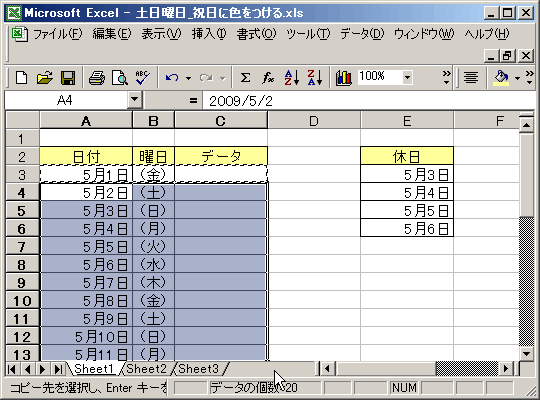
Task: Switch to Sheet2 tab
Action: tap(146, 369)
